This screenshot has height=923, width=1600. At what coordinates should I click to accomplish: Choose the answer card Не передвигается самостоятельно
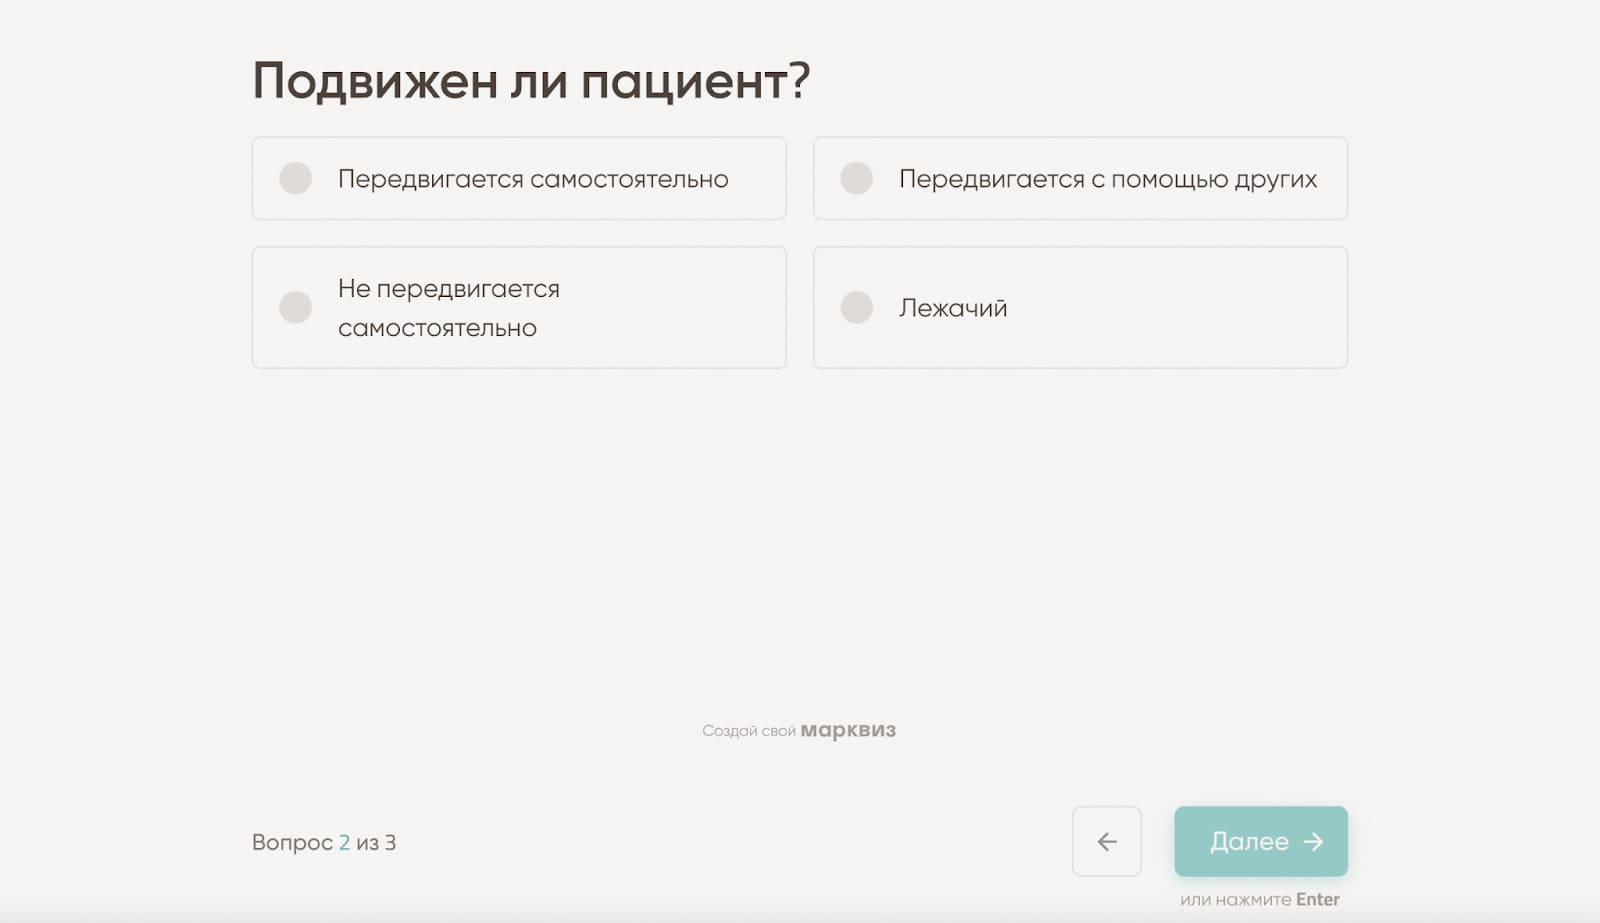(x=520, y=307)
